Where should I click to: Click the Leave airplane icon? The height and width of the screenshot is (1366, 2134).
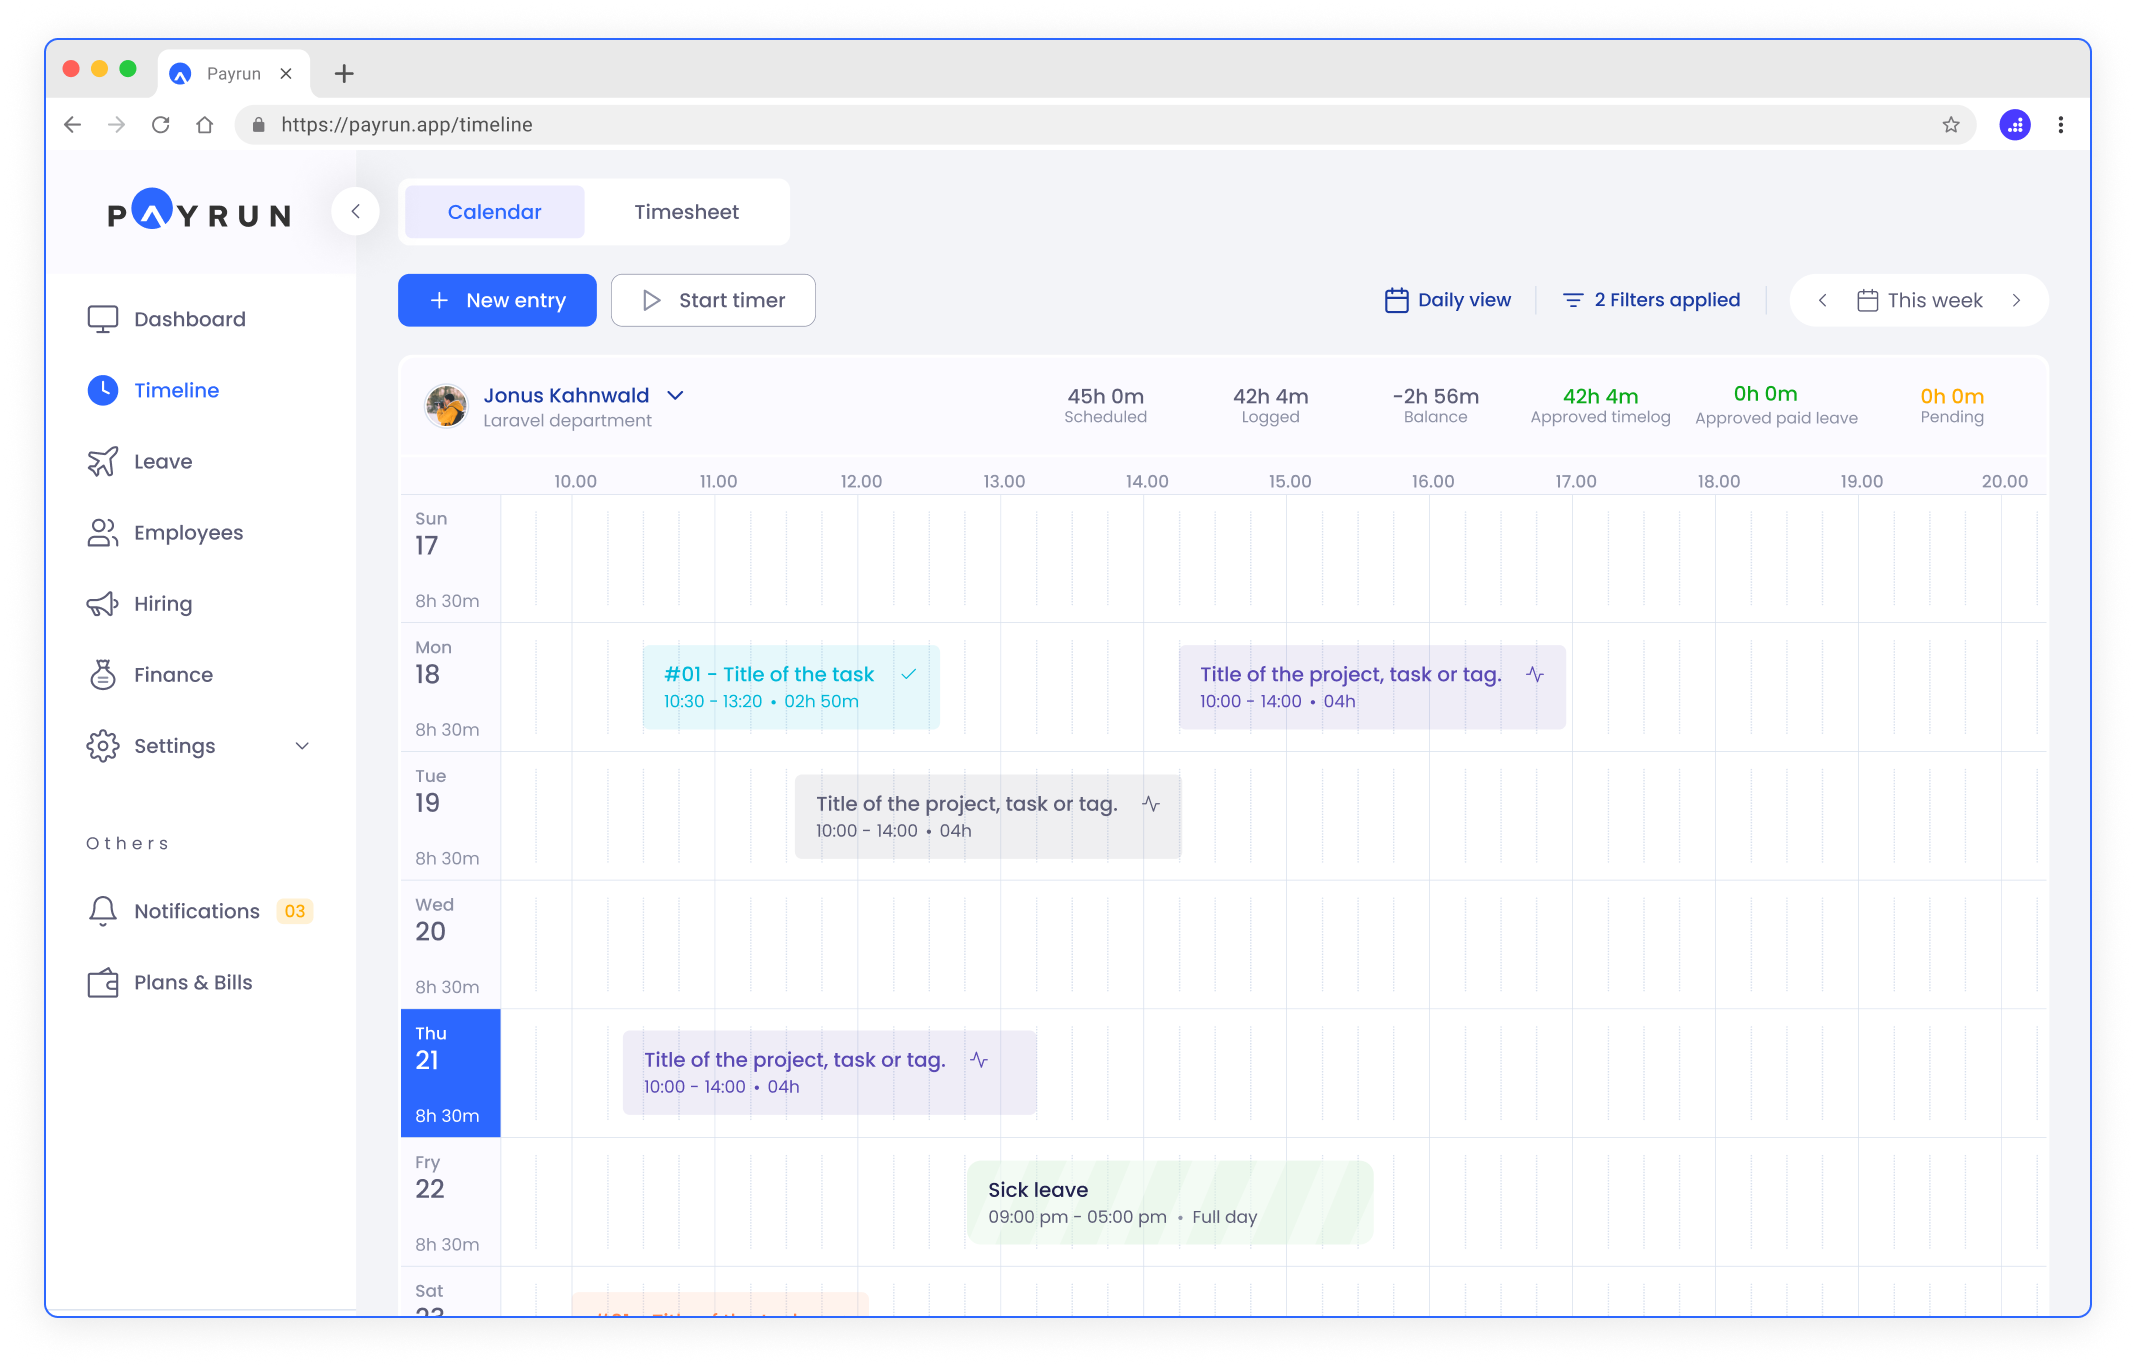coord(102,461)
